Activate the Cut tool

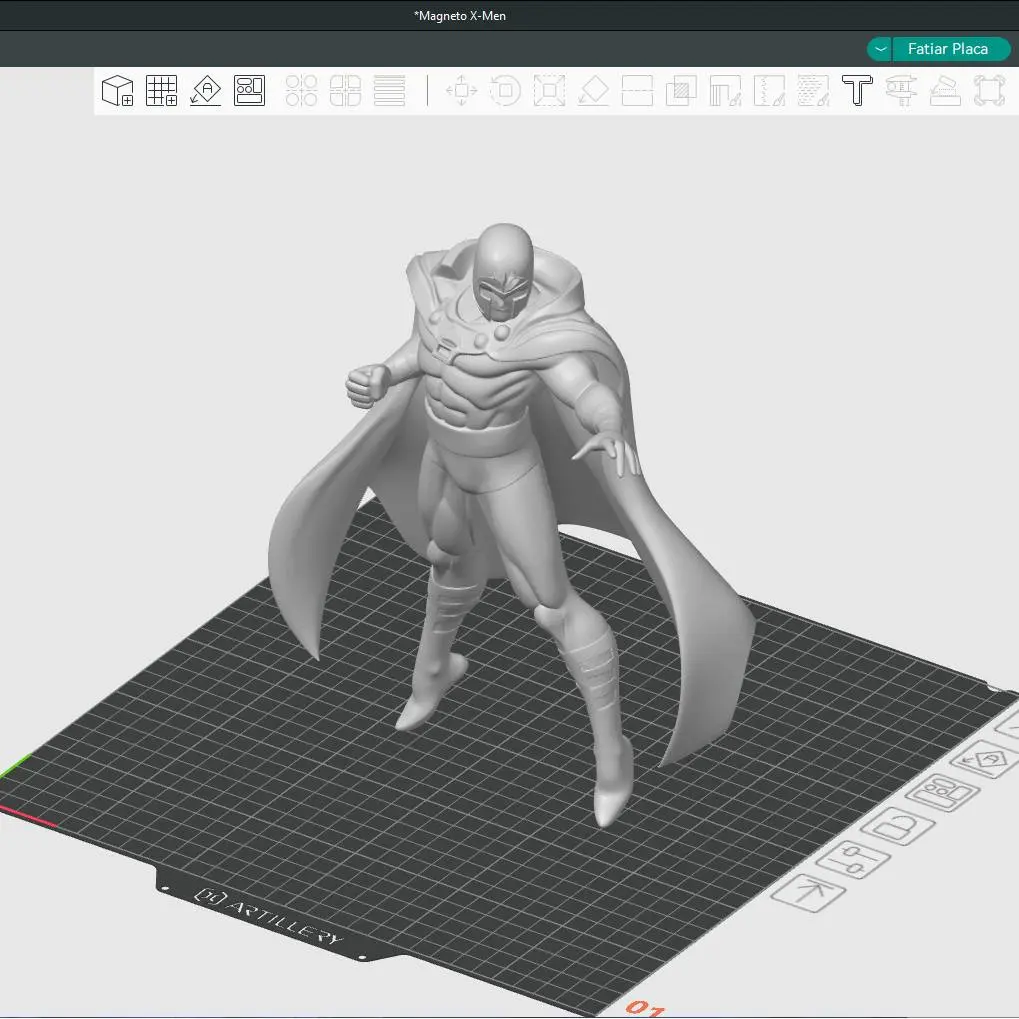[x=637, y=90]
